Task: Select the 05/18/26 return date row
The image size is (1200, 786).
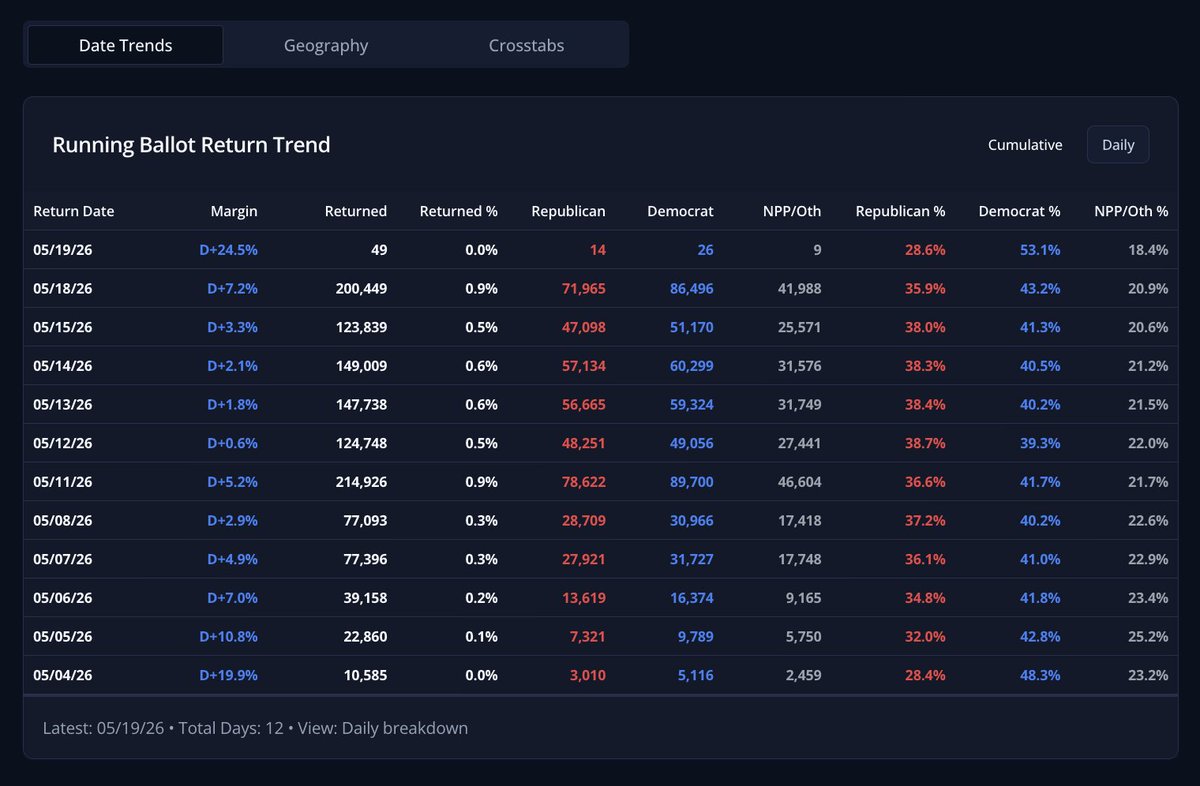Action: (600, 288)
